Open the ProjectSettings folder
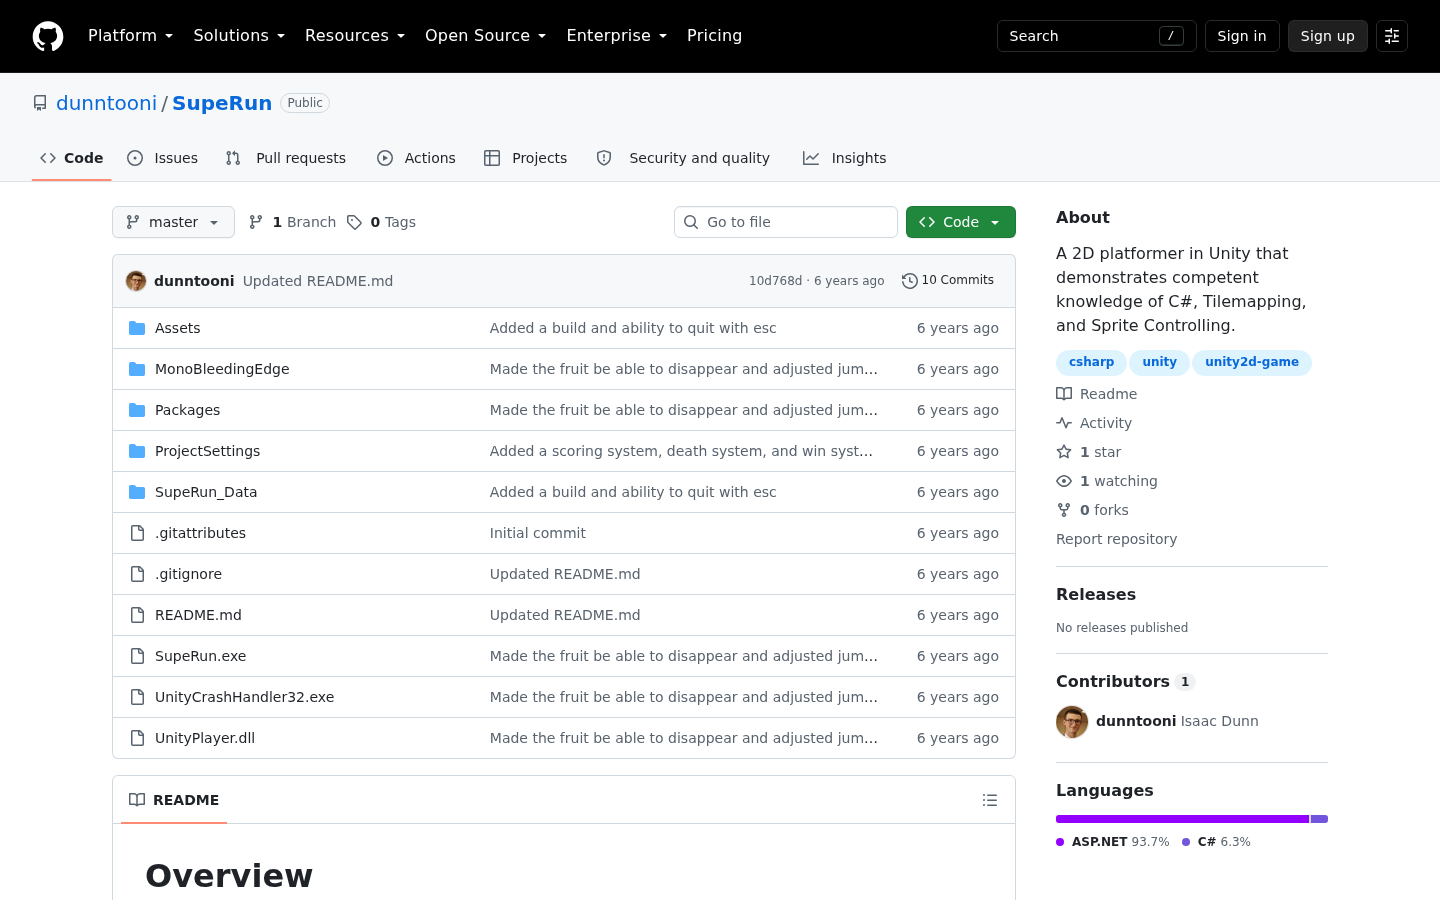Screen dimensions: 1440x900 point(207,451)
